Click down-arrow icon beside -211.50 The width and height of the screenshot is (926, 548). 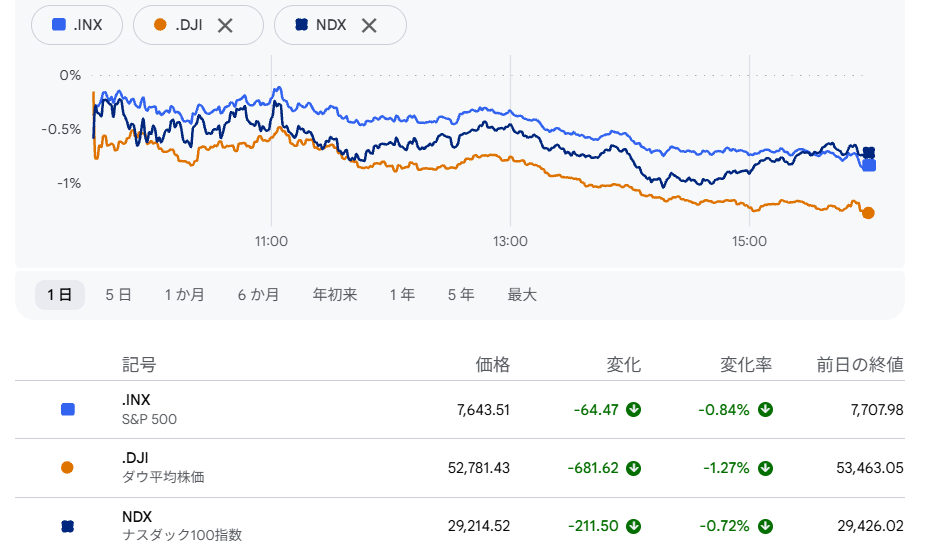point(634,526)
